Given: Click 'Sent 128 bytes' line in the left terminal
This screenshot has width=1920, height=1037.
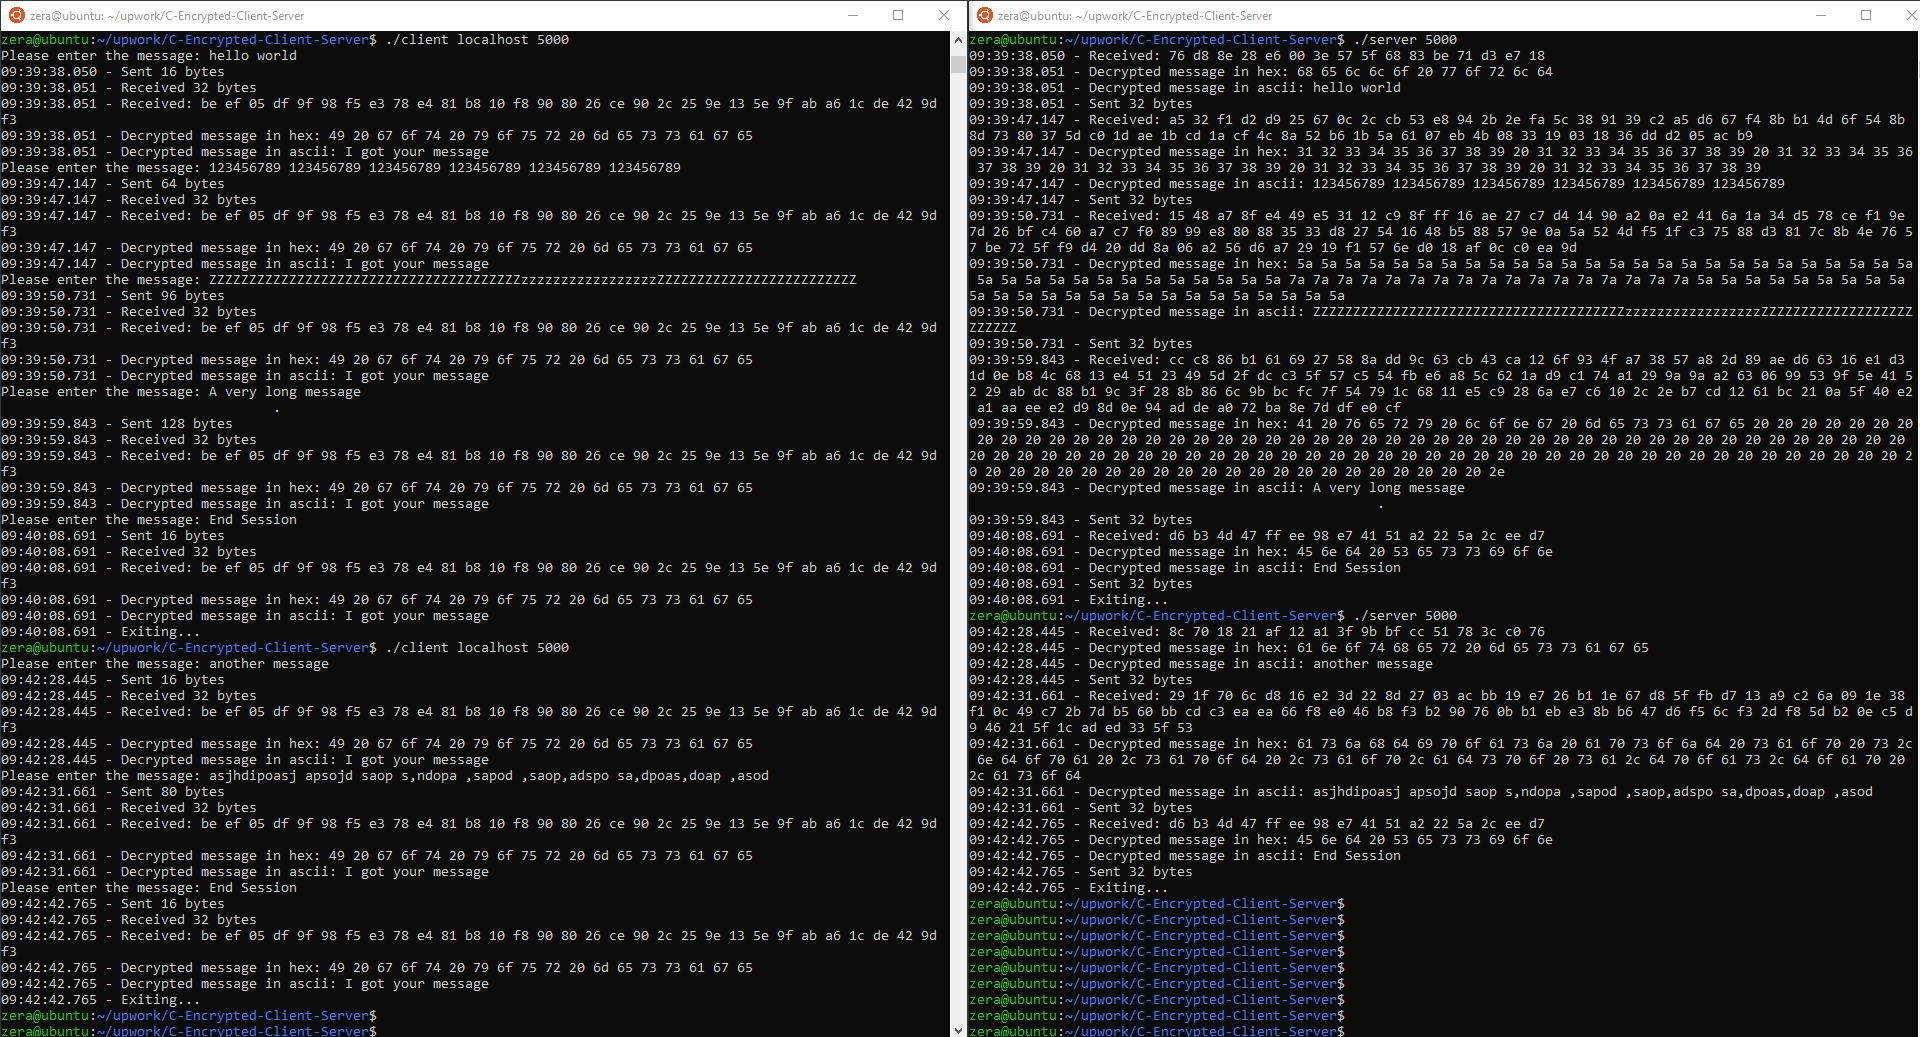Looking at the screenshot, I should click(117, 424).
